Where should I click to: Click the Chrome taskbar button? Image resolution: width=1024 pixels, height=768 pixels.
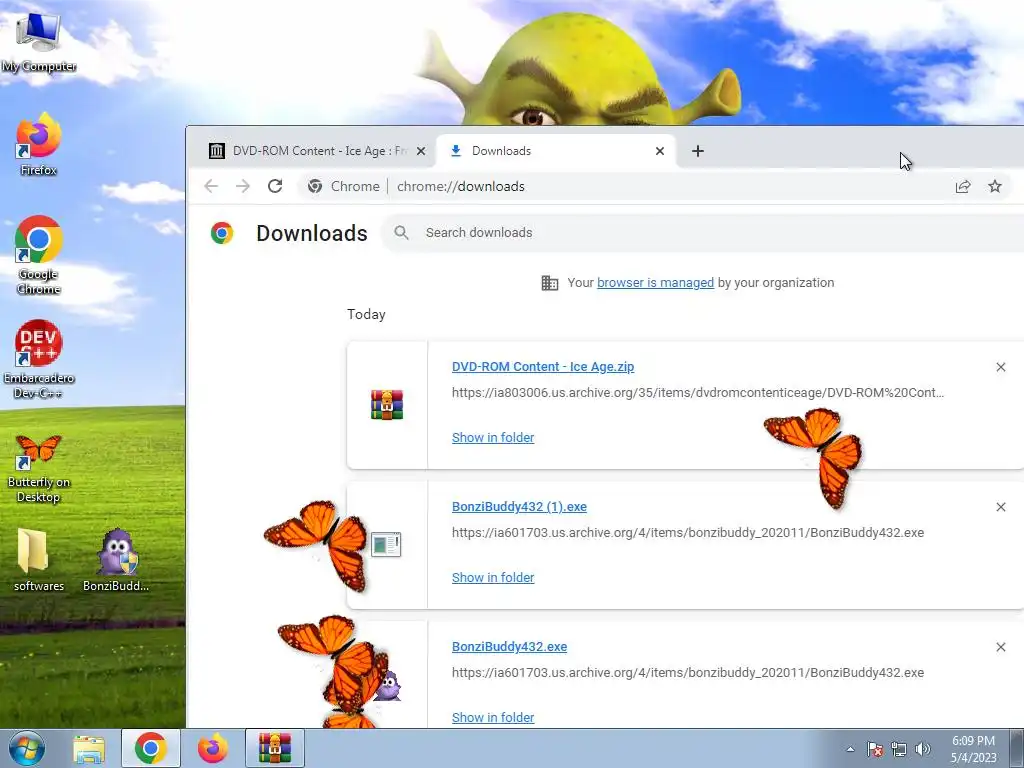pyautogui.click(x=150, y=748)
